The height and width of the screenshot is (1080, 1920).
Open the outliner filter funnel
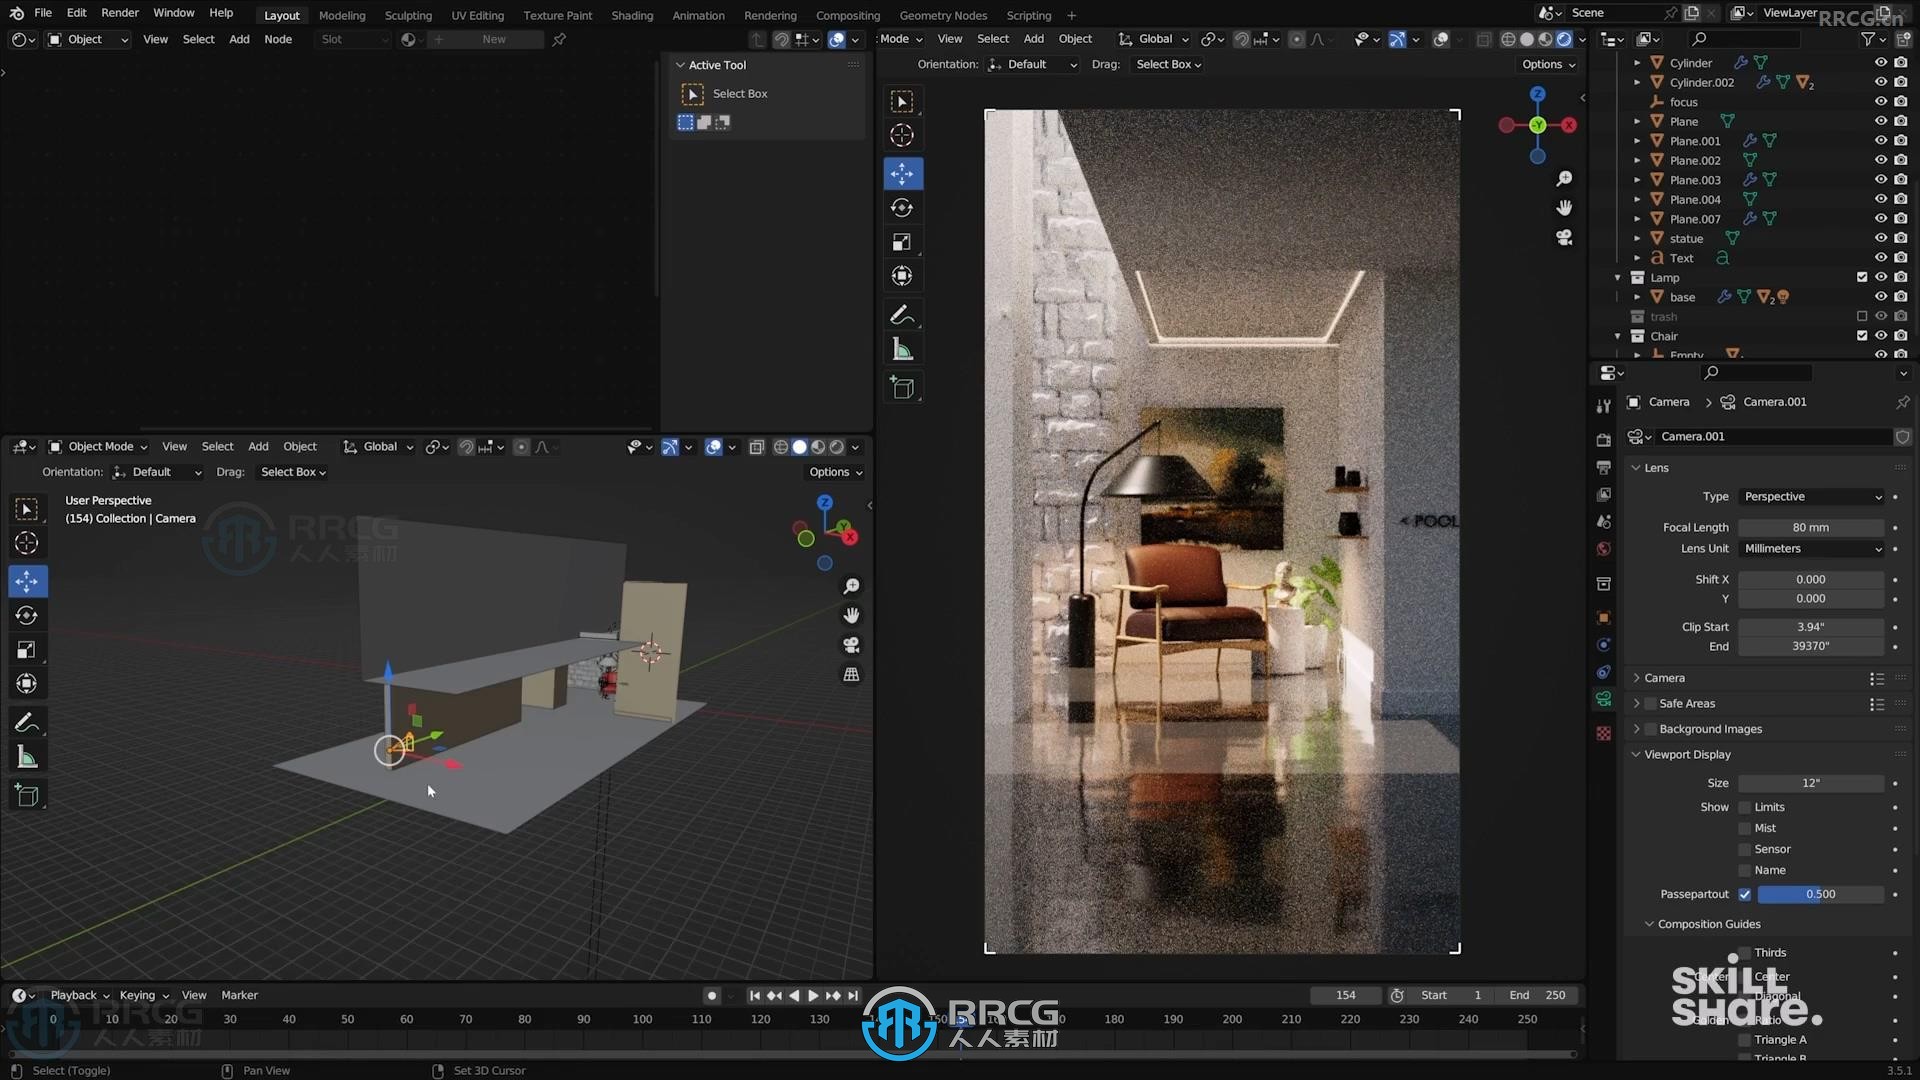click(1868, 39)
